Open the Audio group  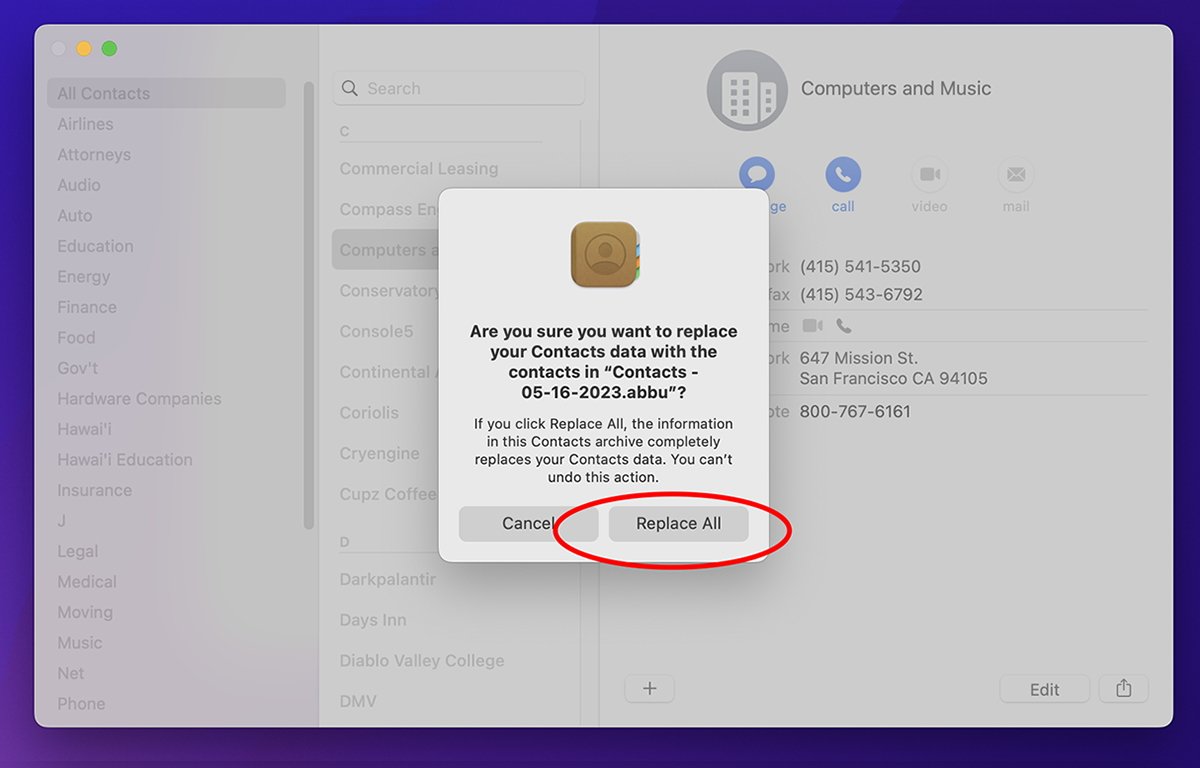pyautogui.click(x=79, y=185)
